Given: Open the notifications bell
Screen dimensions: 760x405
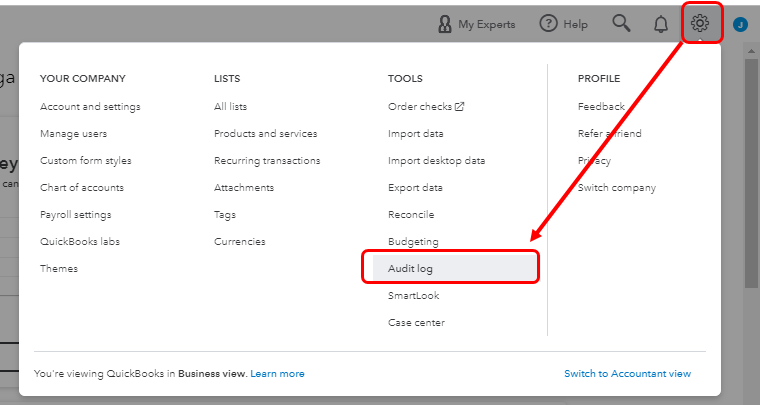Looking at the screenshot, I should coord(660,24).
